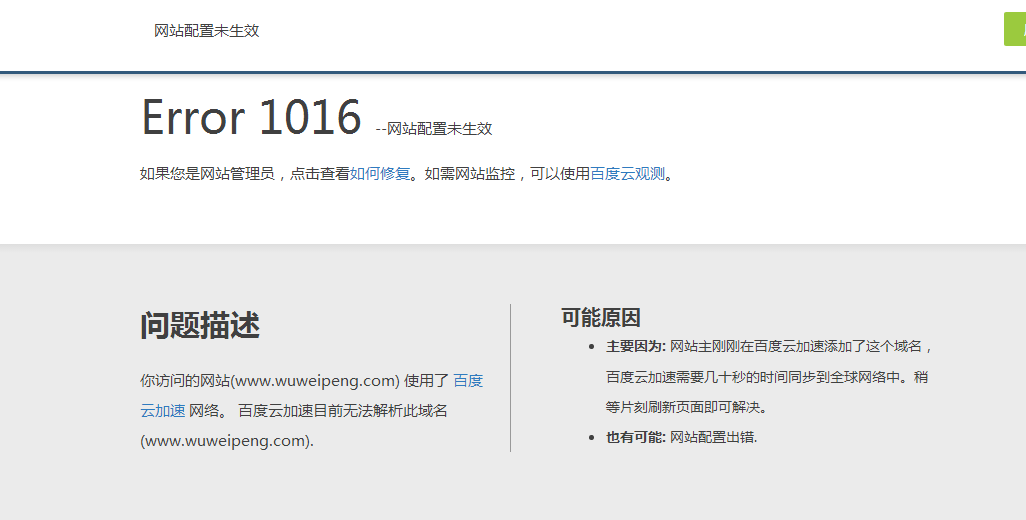The height and width of the screenshot is (520, 1026).
Task: Click the 百度云加速需要几十秒的时间 line
Action: tap(767, 377)
